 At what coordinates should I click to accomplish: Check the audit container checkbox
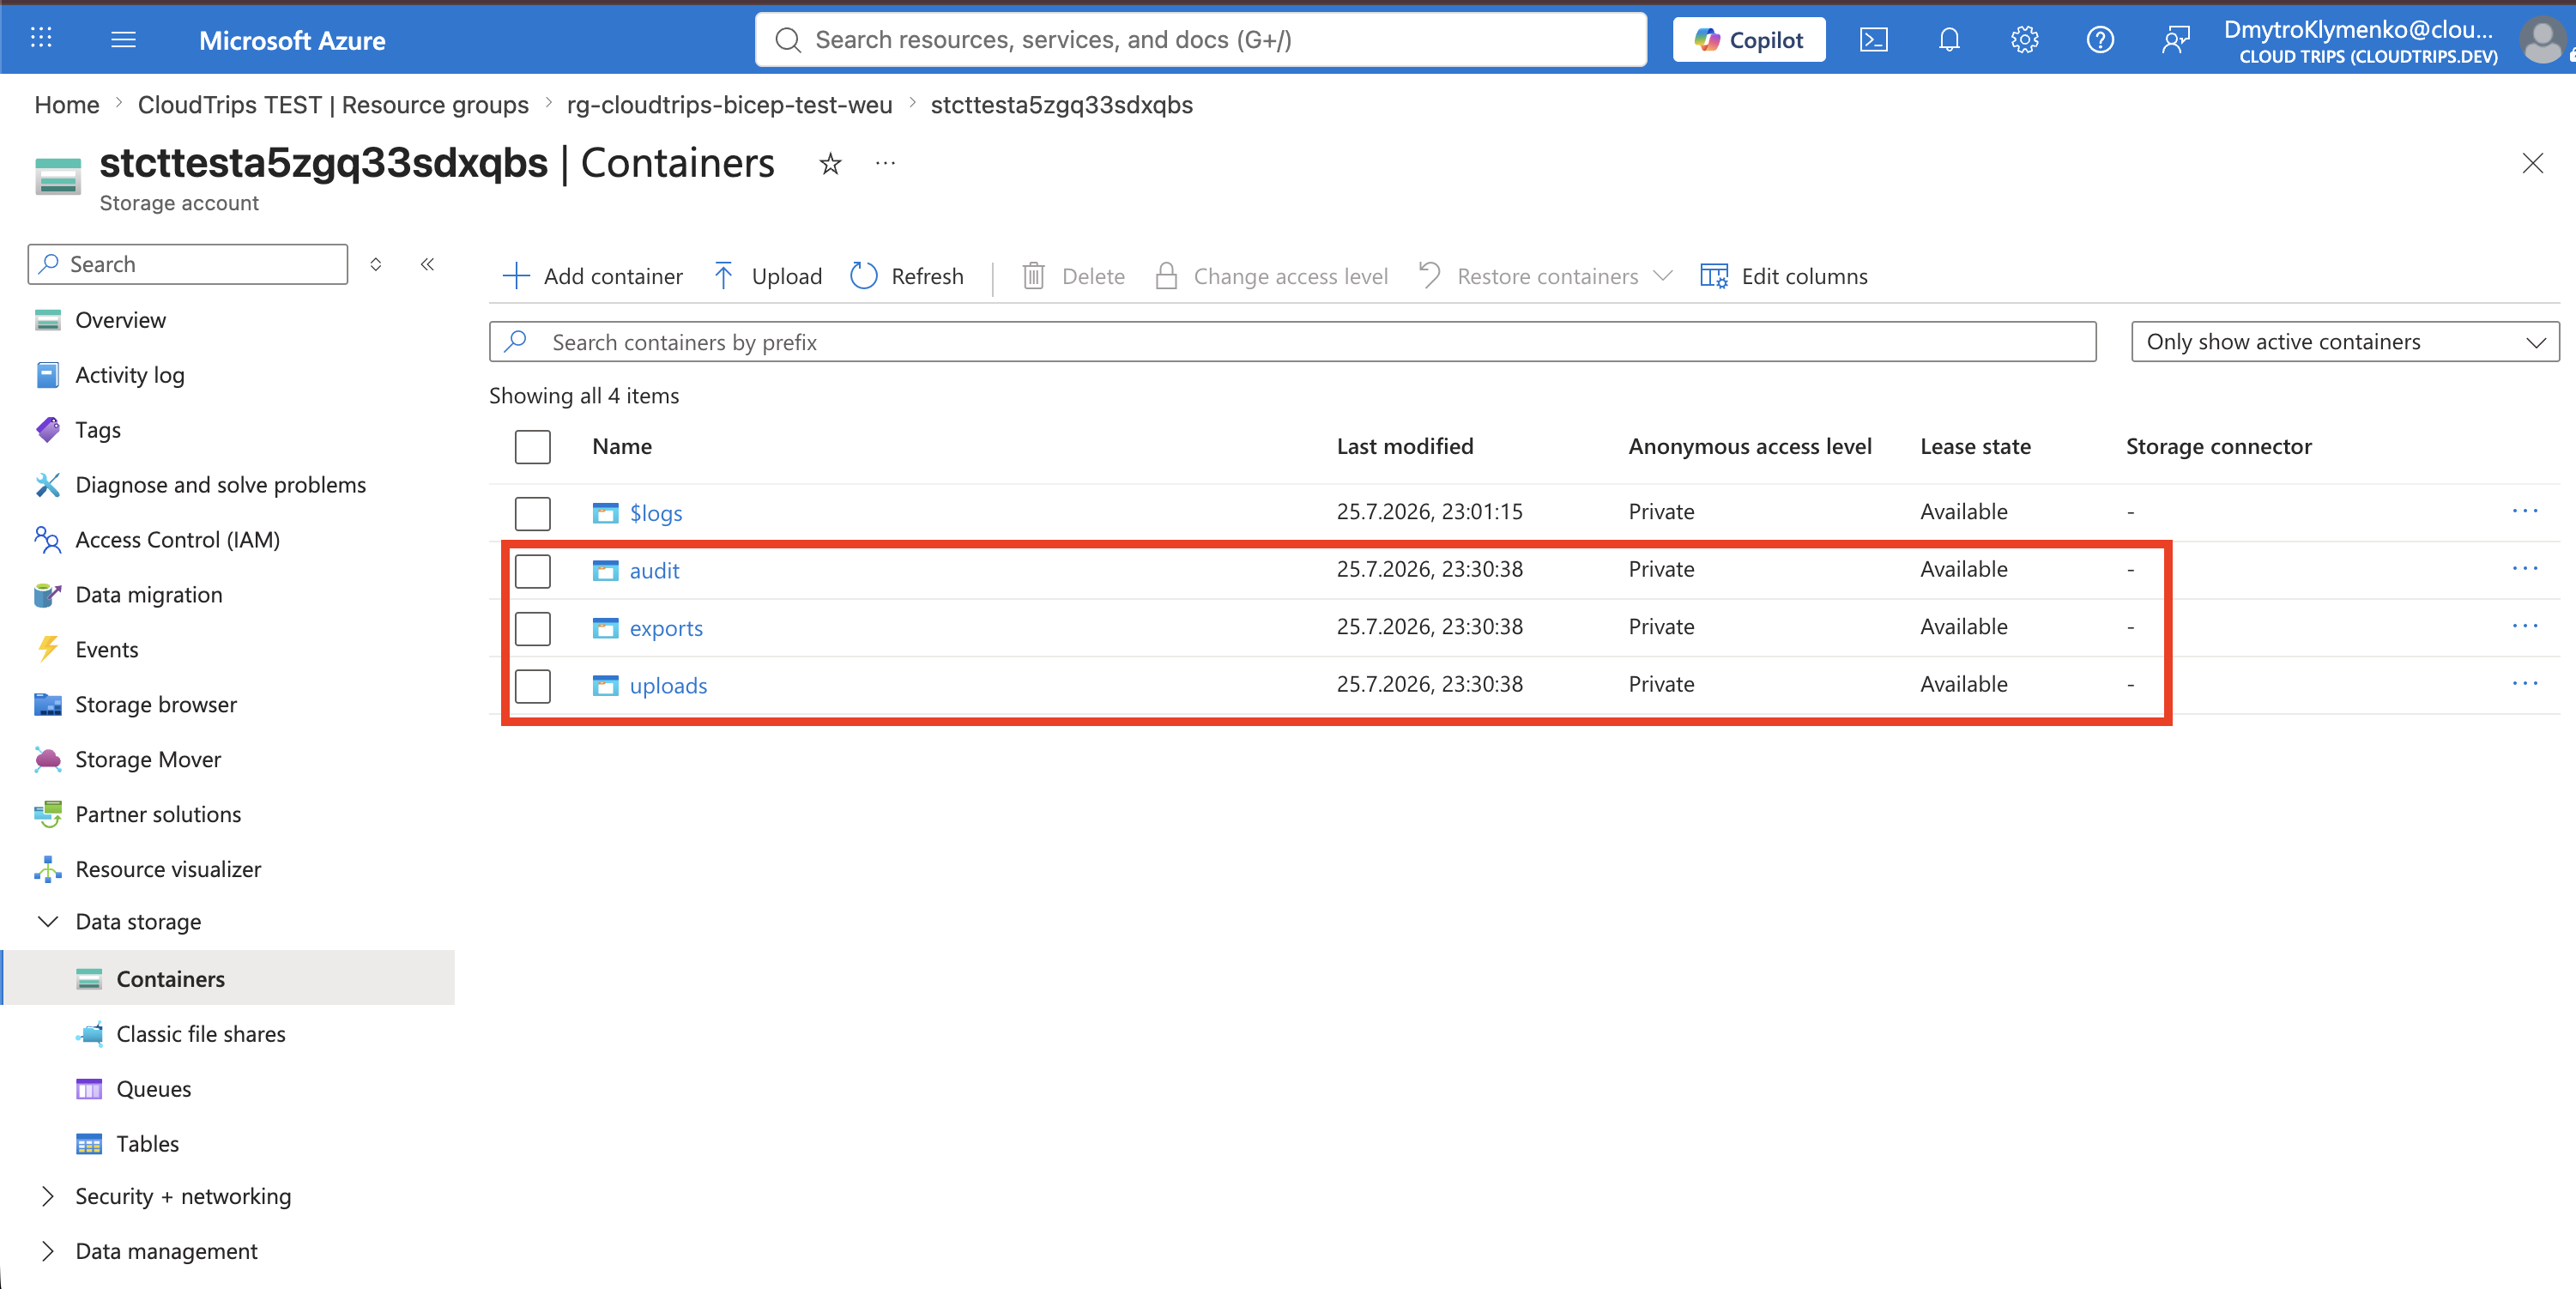coord(533,571)
